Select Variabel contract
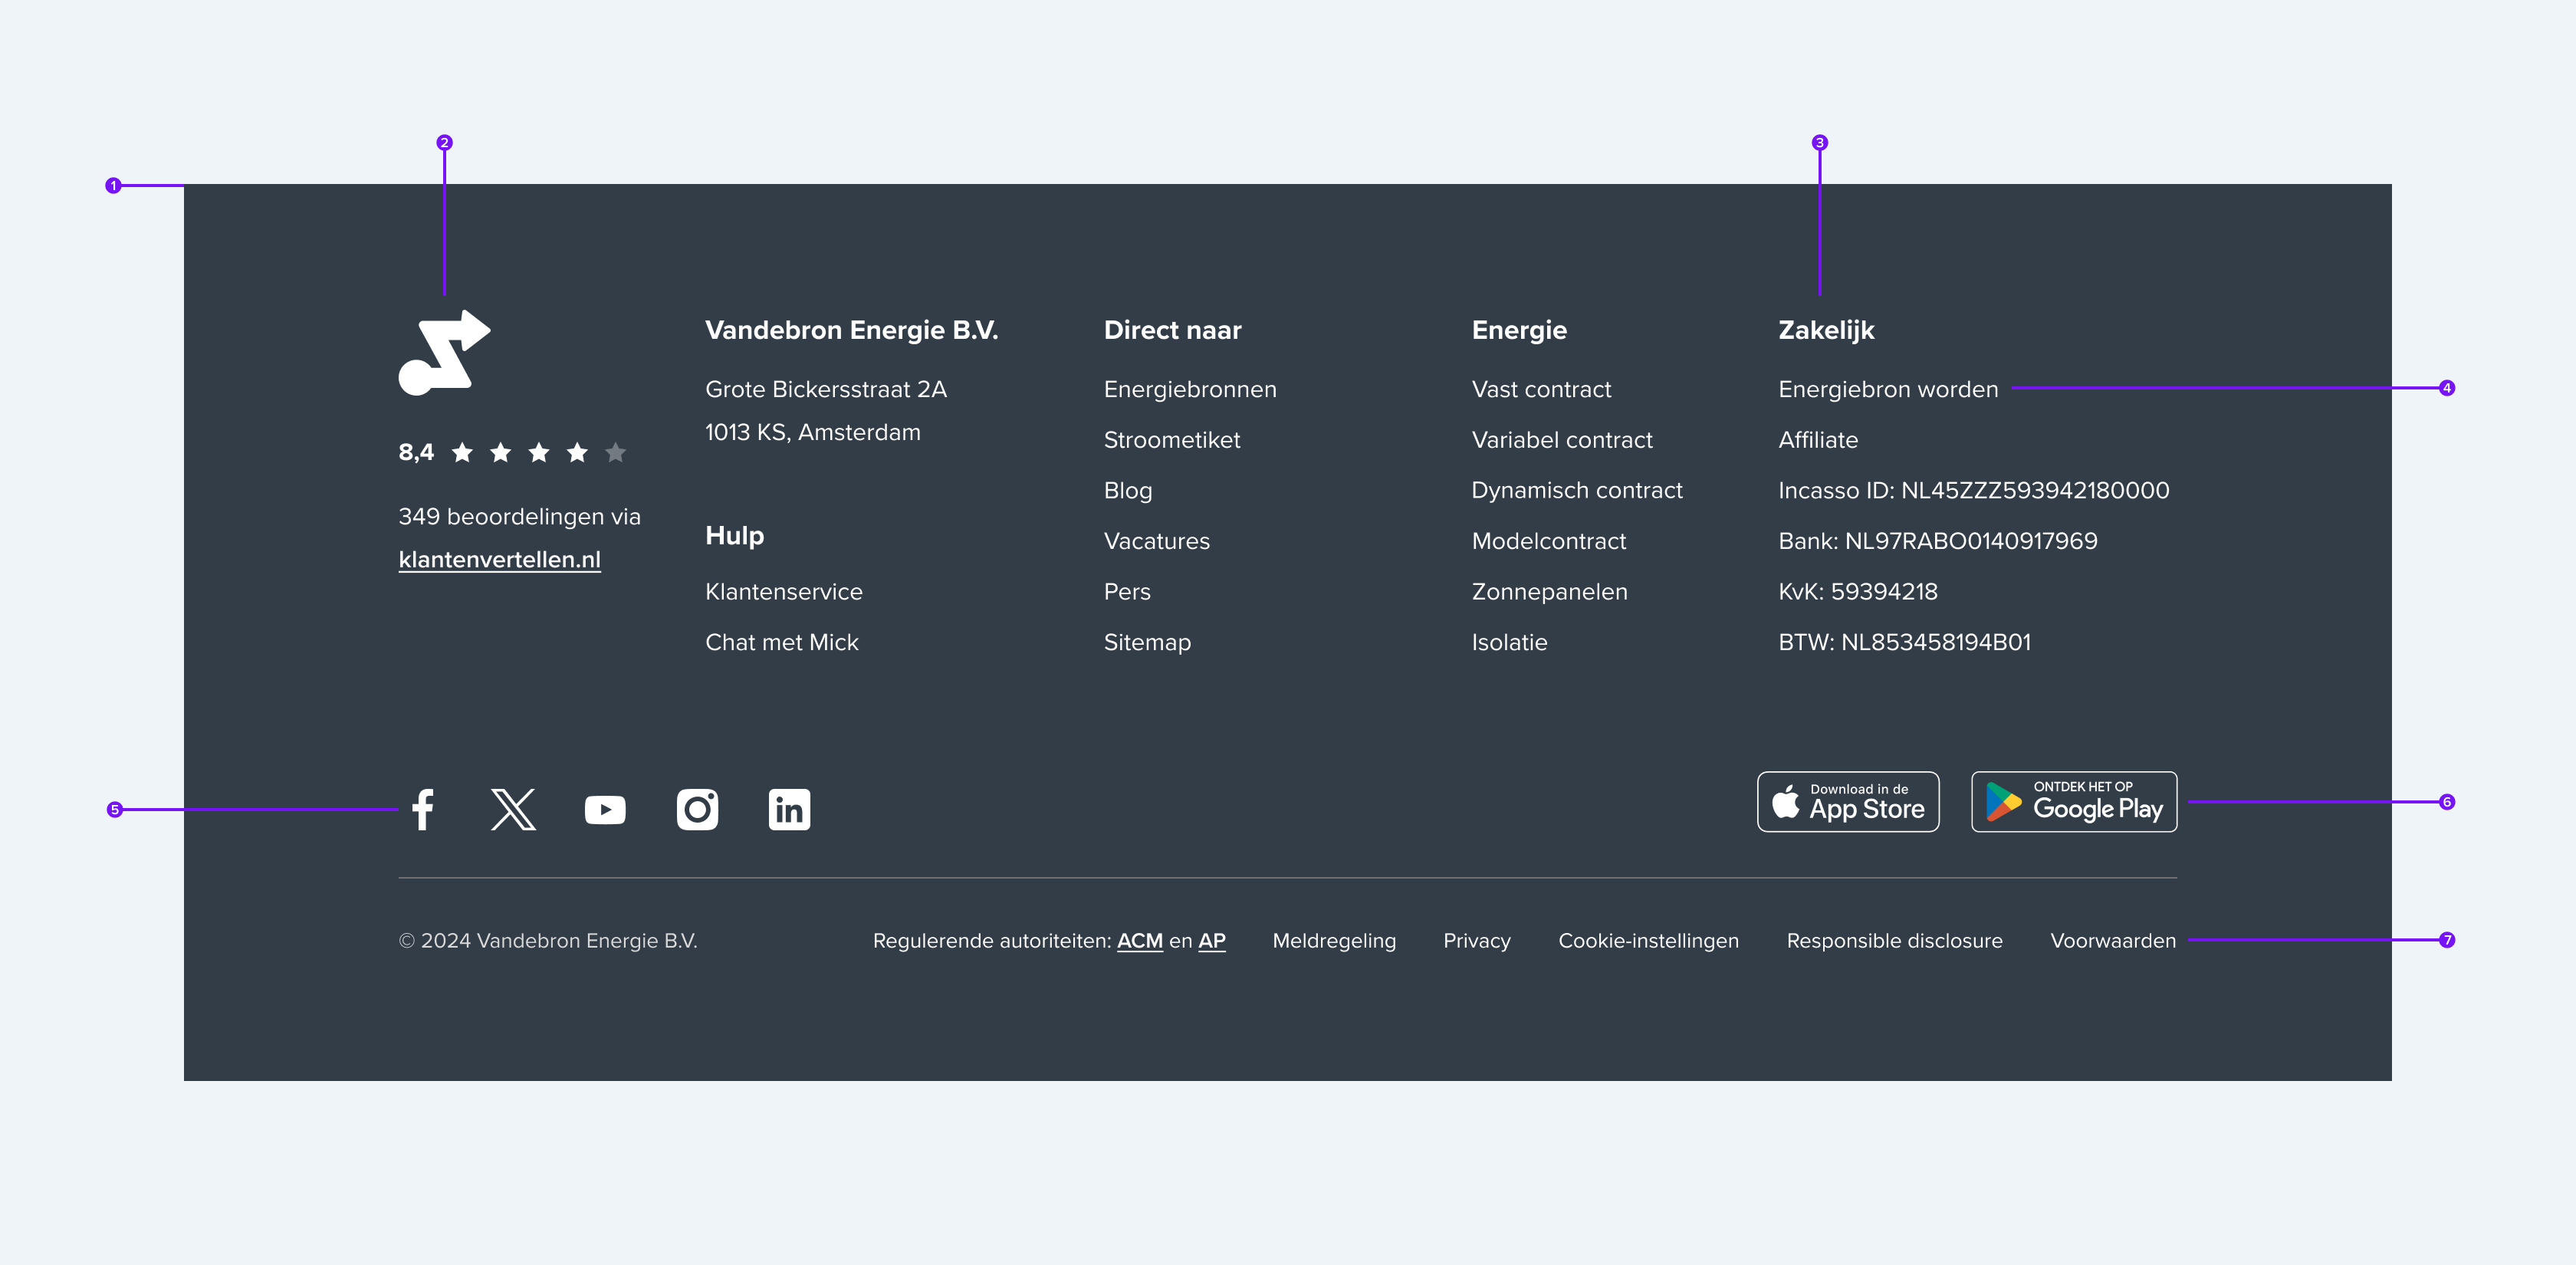This screenshot has height=1265, width=2576. tap(1561, 440)
